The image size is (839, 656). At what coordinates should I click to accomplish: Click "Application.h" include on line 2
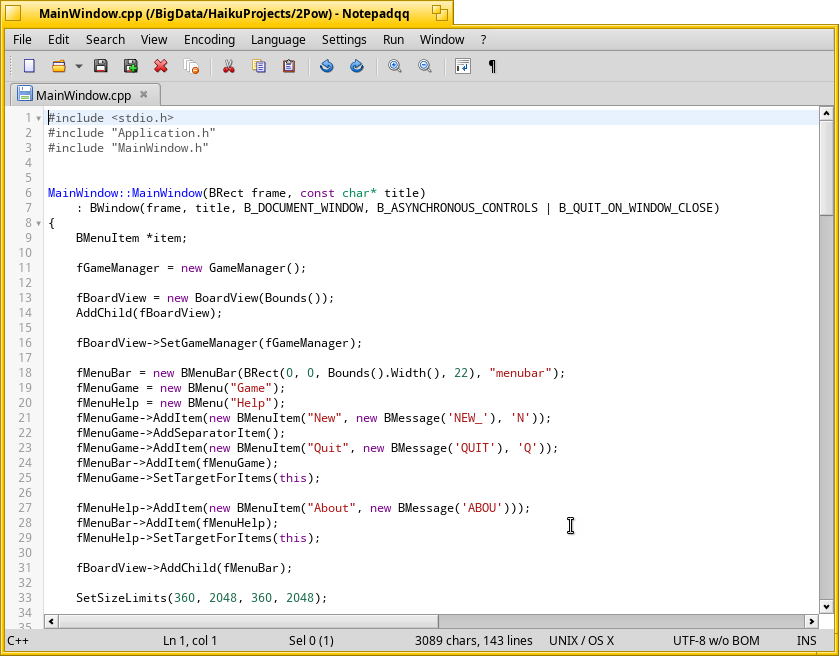coord(163,133)
